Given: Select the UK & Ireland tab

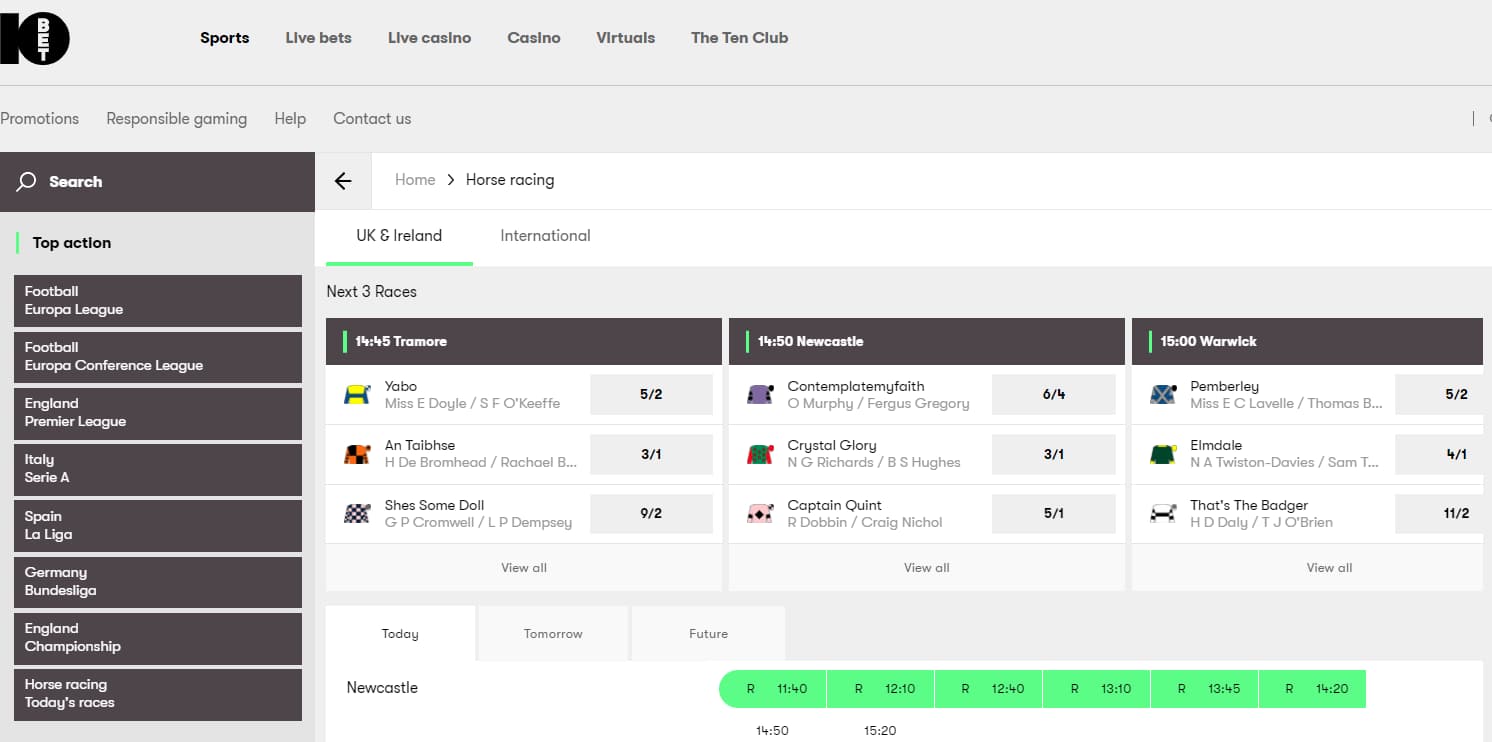Looking at the screenshot, I should click(x=399, y=236).
